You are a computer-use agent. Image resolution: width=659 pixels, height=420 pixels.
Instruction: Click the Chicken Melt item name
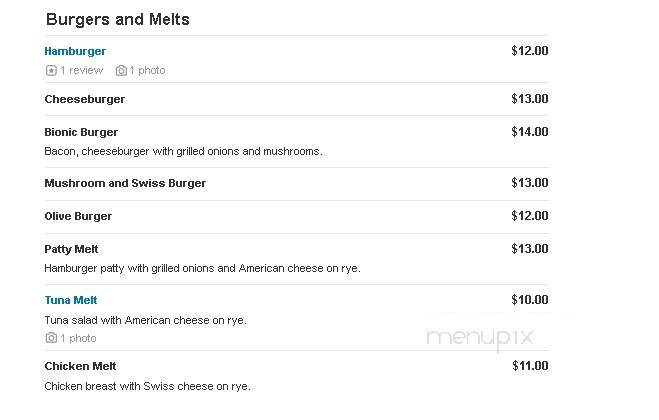click(80, 366)
